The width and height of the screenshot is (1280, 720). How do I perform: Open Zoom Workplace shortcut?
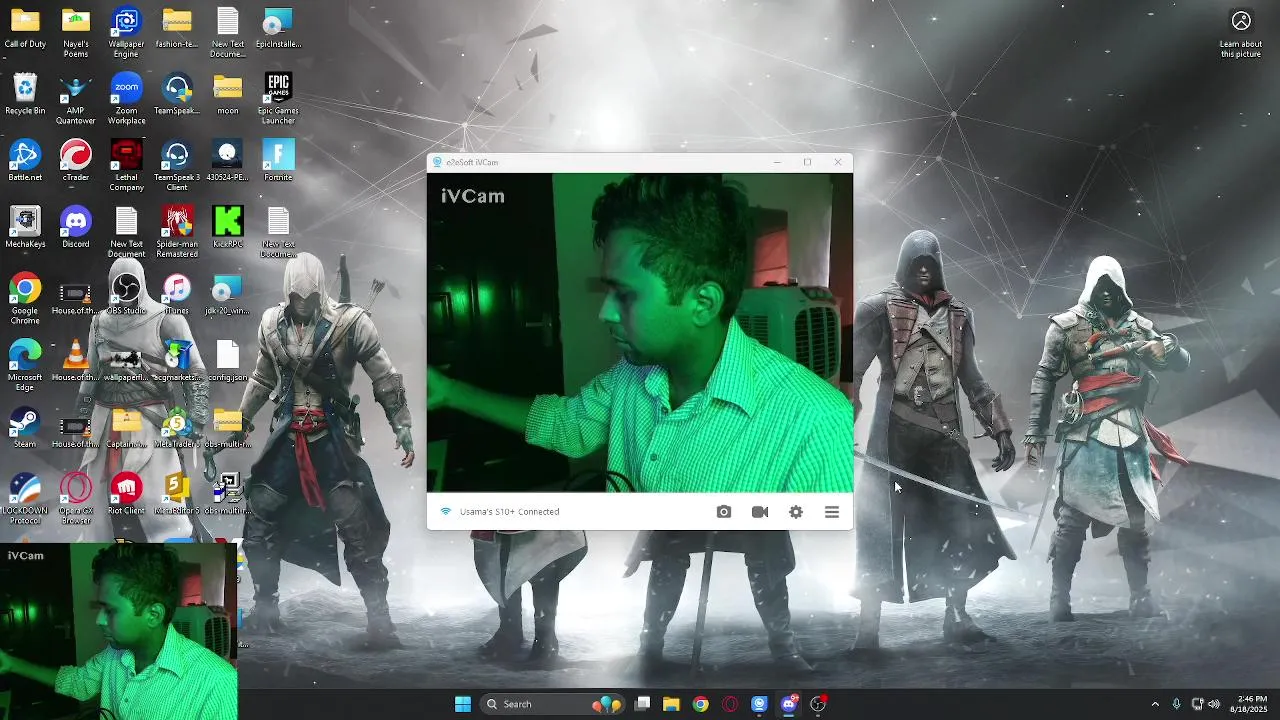(x=126, y=99)
